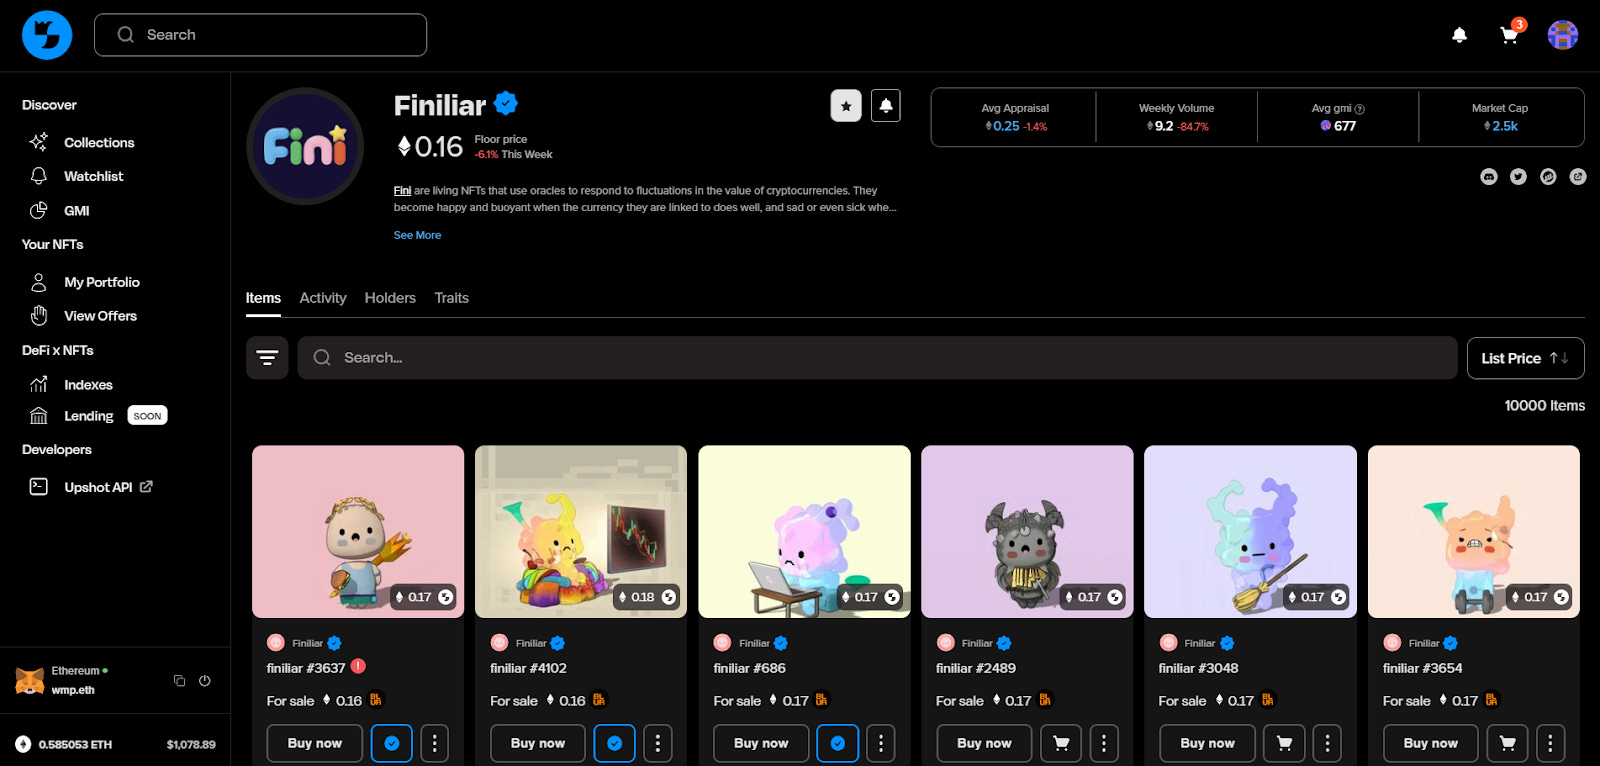This screenshot has height=766, width=1600.
Task: Deselect finiliar #686 cart checkmark
Action: 838,744
